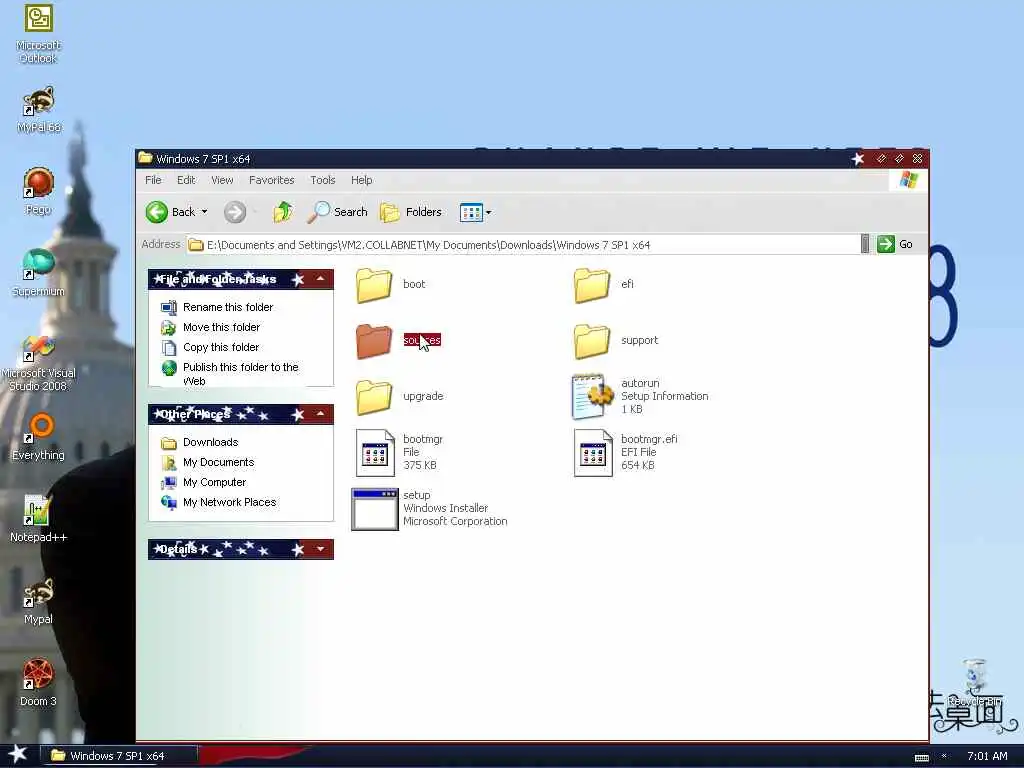Screen dimensions: 1024x768
Task: Click the address bar path field
Action: point(522,245)
